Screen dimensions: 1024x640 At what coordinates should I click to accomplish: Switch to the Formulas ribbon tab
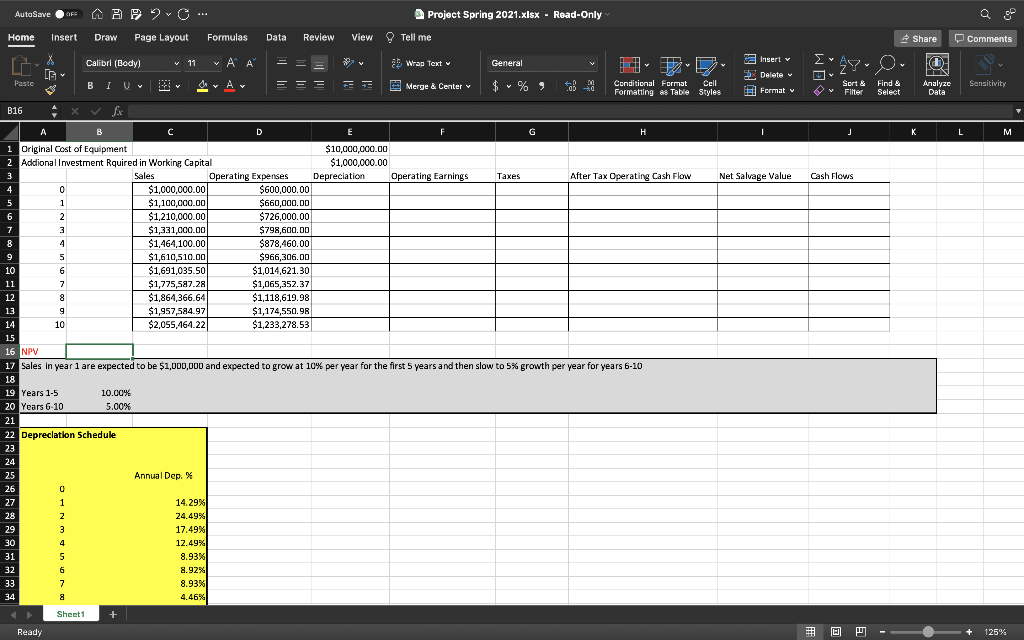[x=227, y=36]
